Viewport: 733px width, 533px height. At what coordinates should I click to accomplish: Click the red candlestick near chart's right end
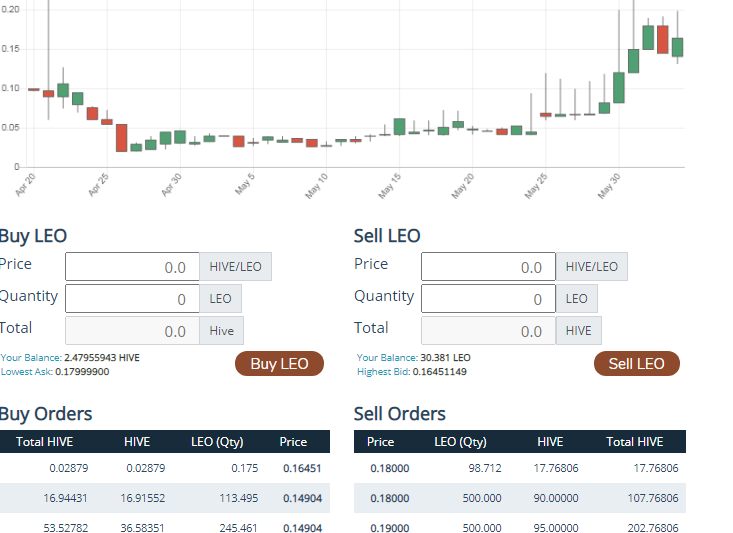click(662, 40)
